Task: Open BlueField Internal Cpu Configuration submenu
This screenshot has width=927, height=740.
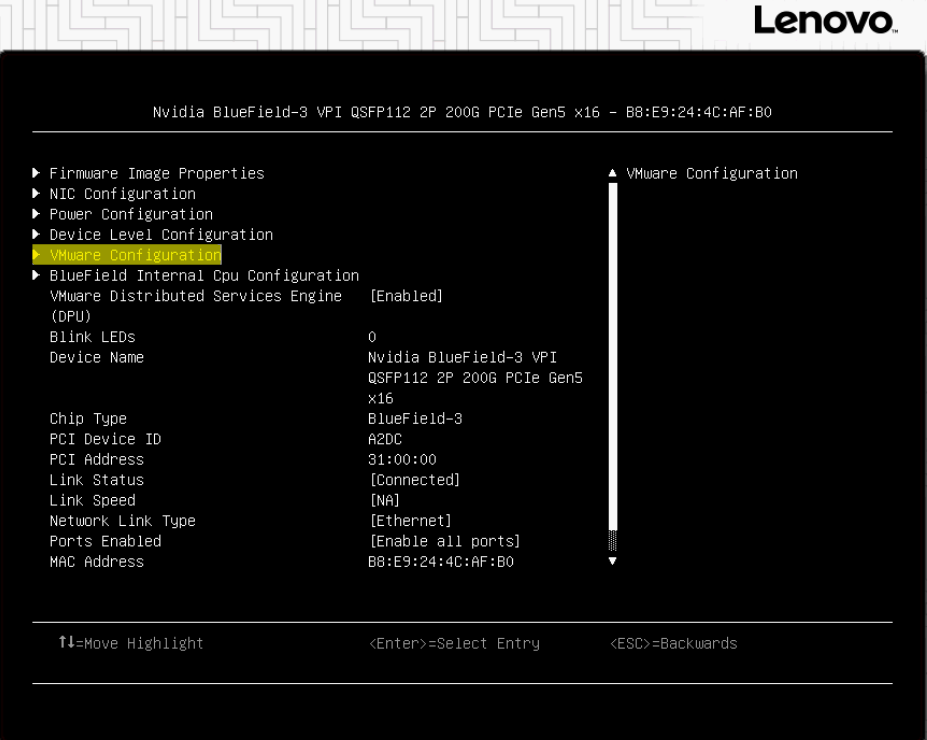Action: point(204,275)
